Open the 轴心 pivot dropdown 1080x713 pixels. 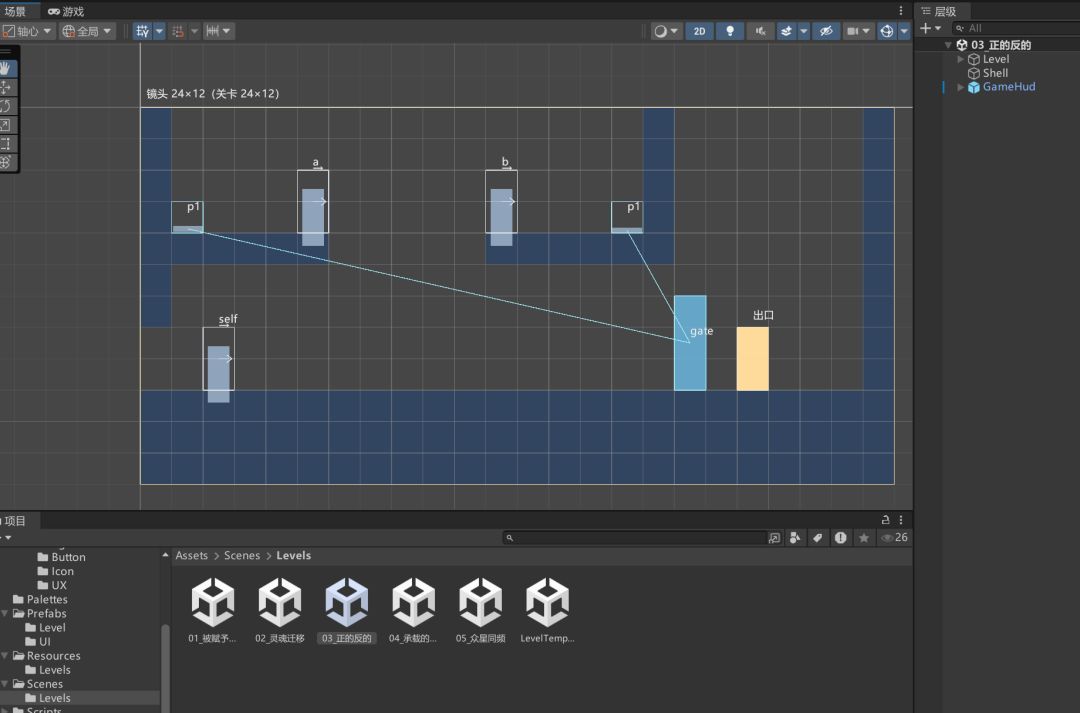click(x=28, y=31)
